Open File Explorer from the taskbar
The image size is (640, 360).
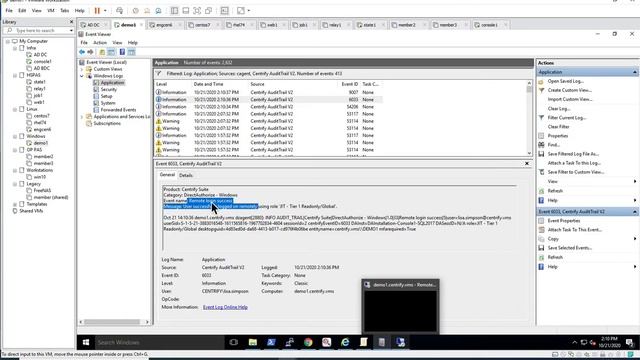click(x=253, y=342)
